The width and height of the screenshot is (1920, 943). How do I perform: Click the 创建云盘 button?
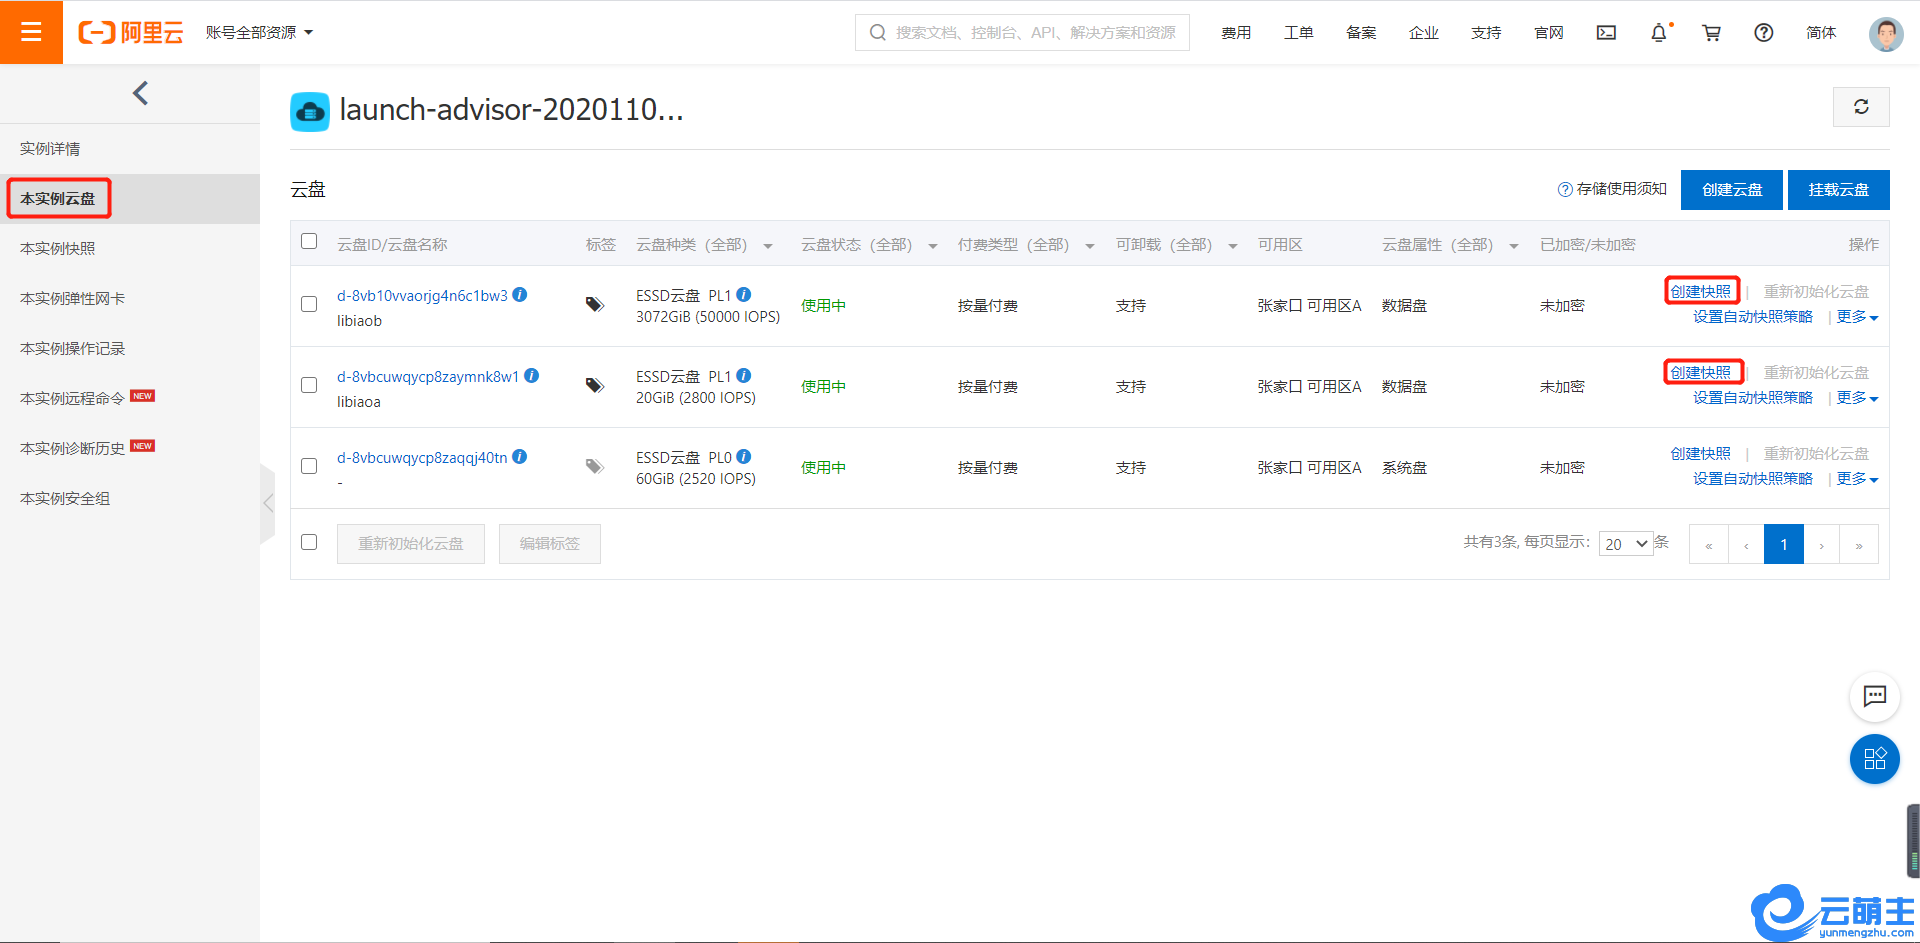(1731, 190)
